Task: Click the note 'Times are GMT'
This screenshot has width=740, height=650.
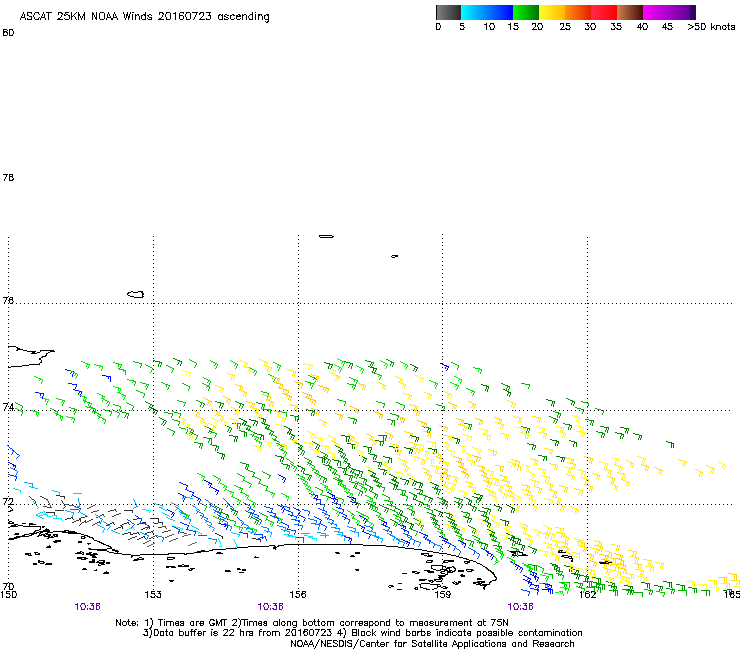Action: [x=187, y=623]
